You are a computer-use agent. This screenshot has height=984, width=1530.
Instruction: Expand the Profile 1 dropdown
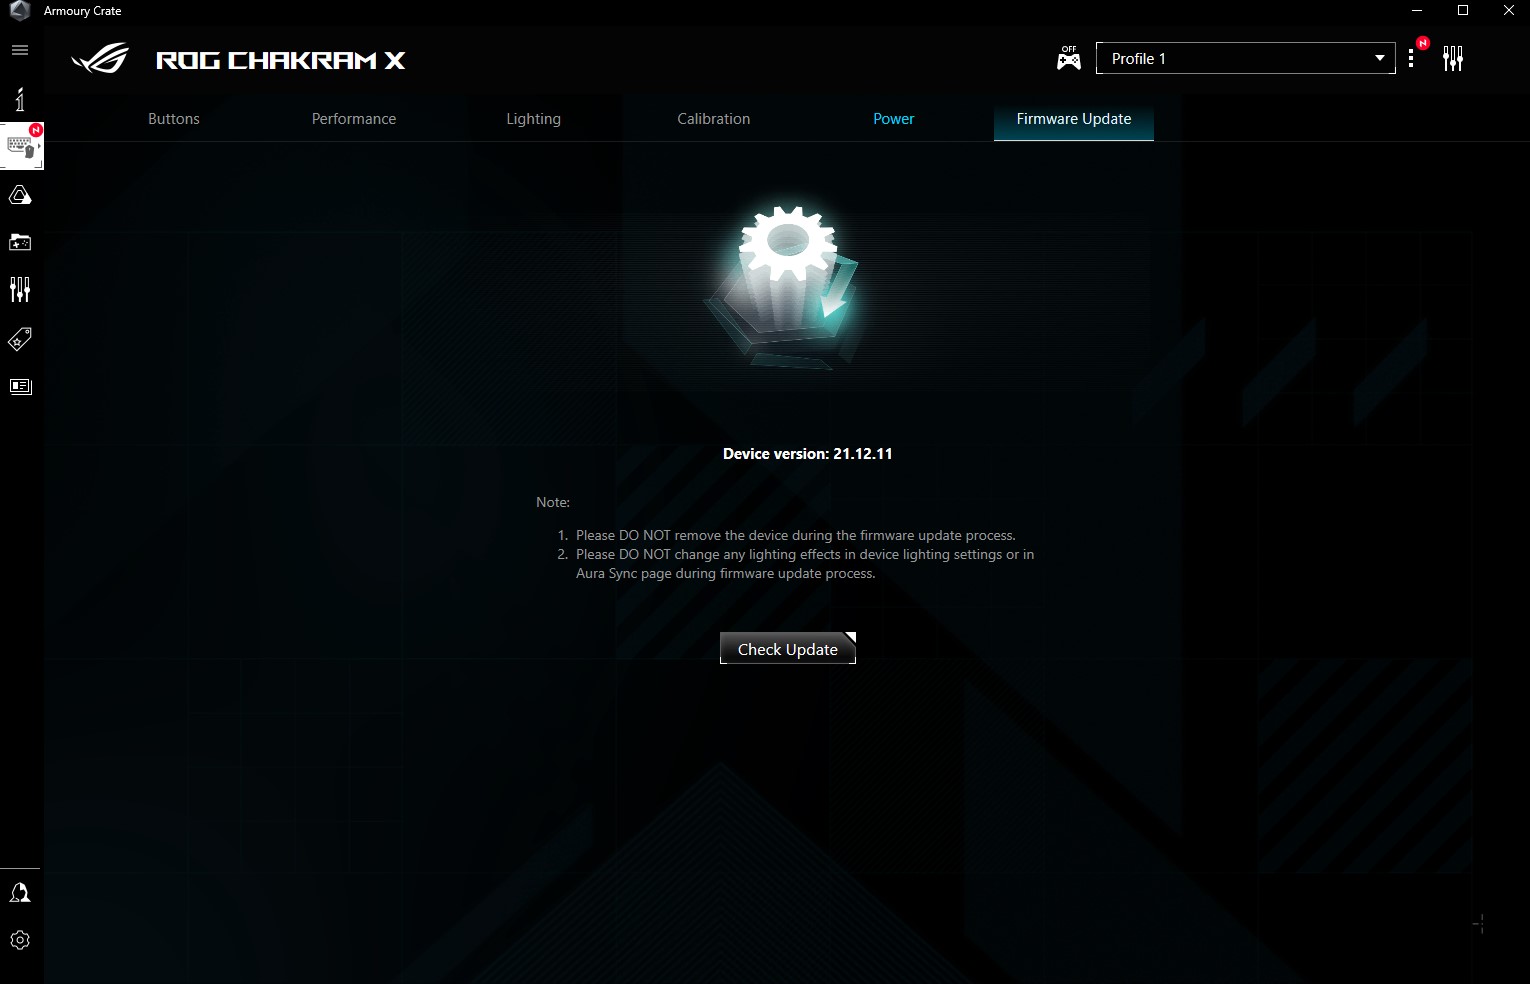tap(1245, 58)
